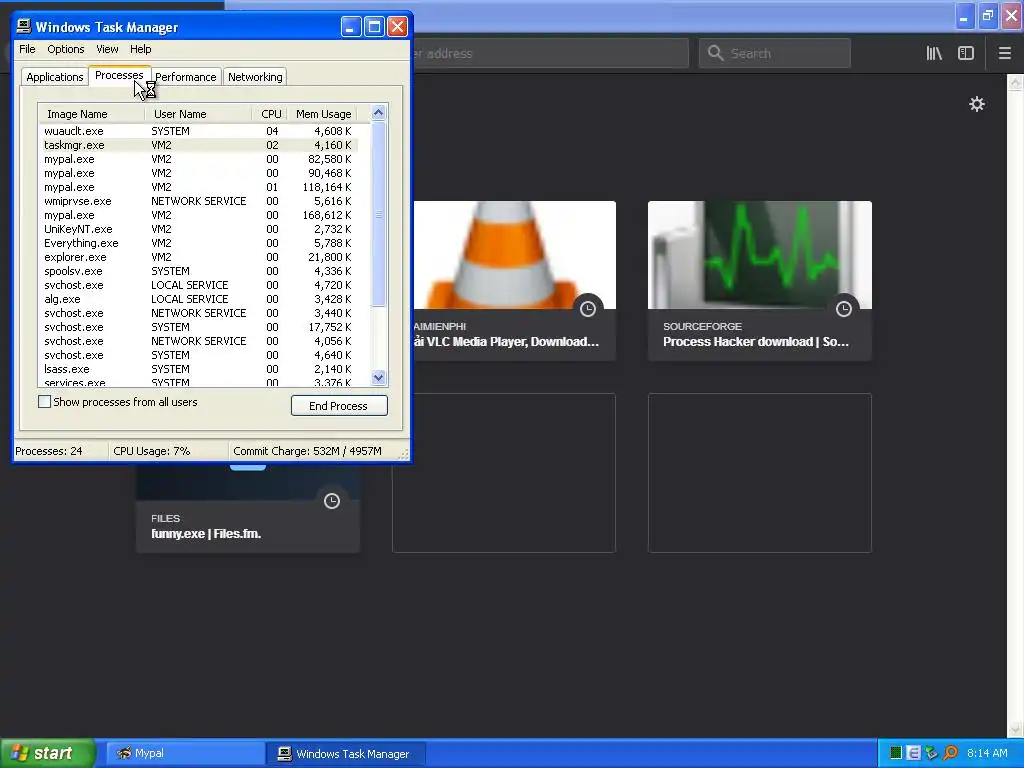Viewport: 1024px width, 768px height.
Task: Click the End Process button
Action: coord(339,406)
